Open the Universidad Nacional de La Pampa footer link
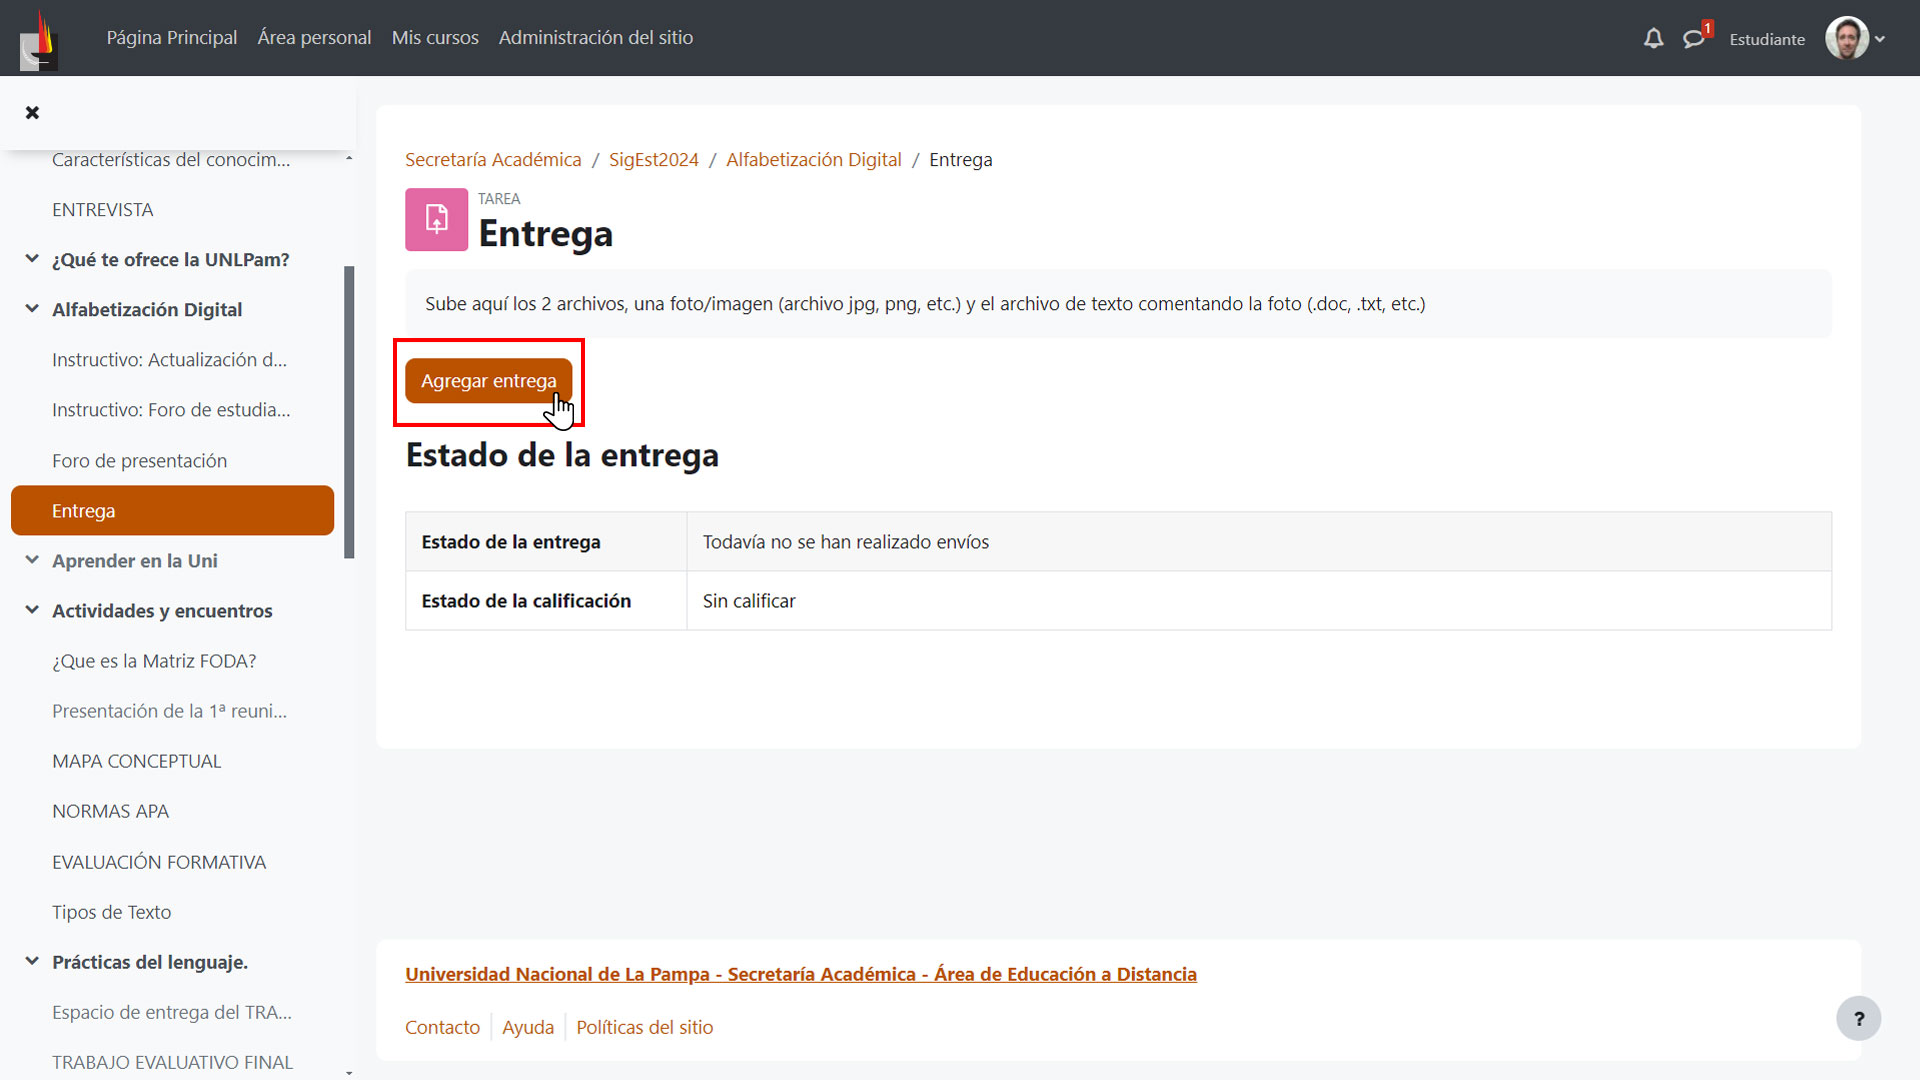The height and width of the screenshot is (1080, 1920). pos(800,974)
